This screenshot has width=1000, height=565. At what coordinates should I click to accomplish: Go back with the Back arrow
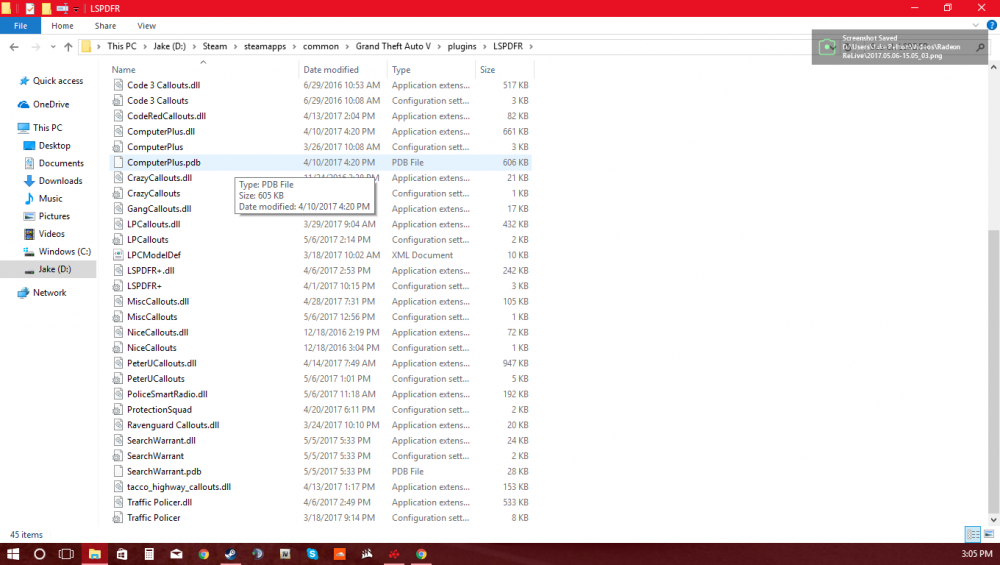point(14,47)
